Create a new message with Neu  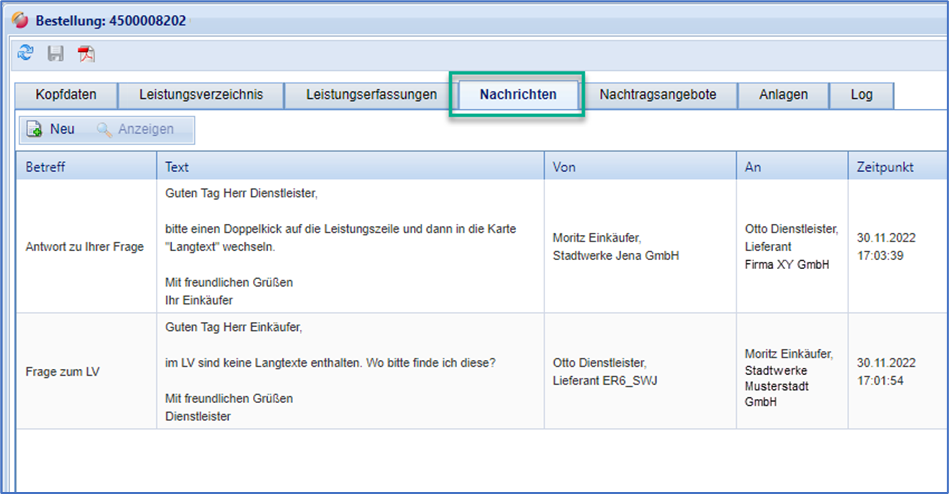coord(52,129)
